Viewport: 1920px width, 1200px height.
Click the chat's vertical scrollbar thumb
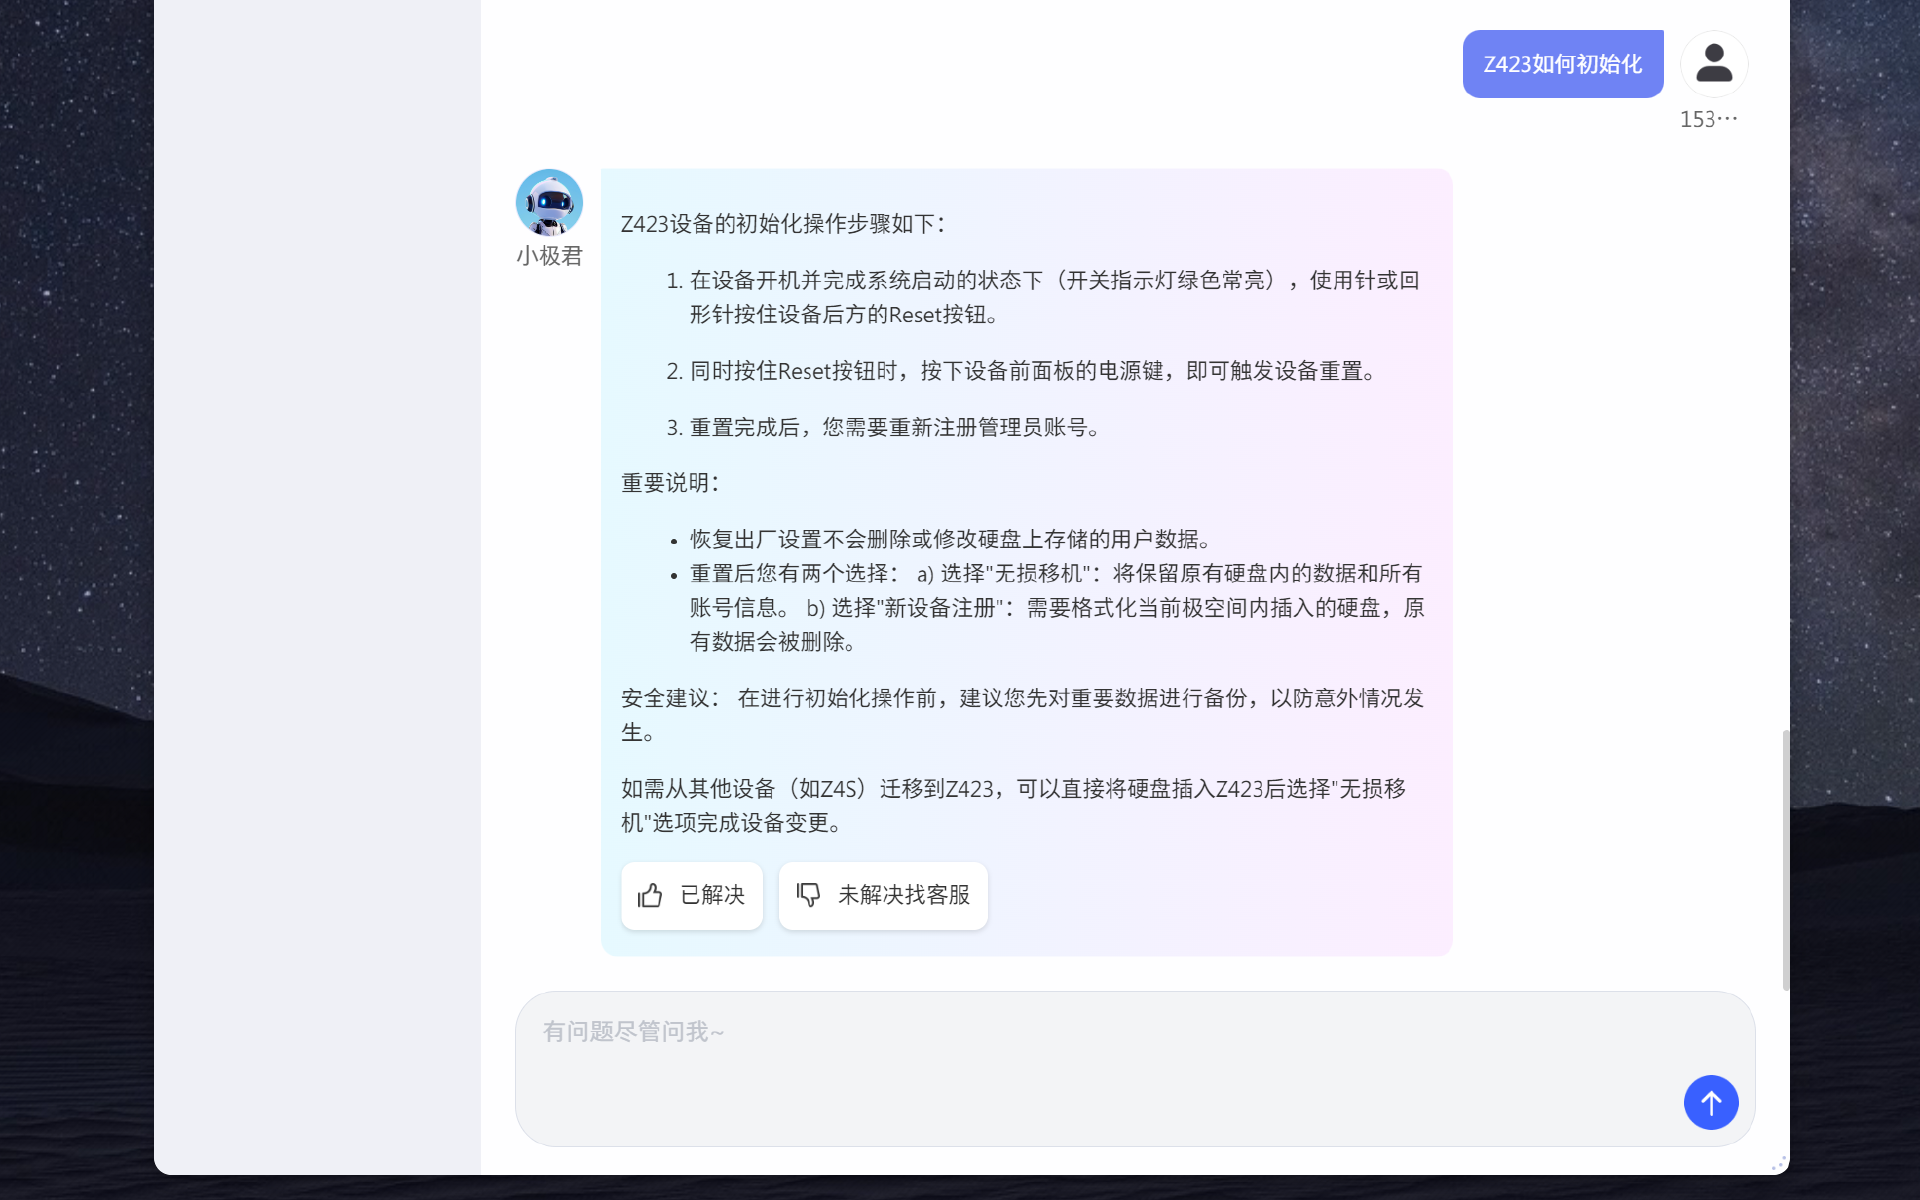coord(1785,860)
